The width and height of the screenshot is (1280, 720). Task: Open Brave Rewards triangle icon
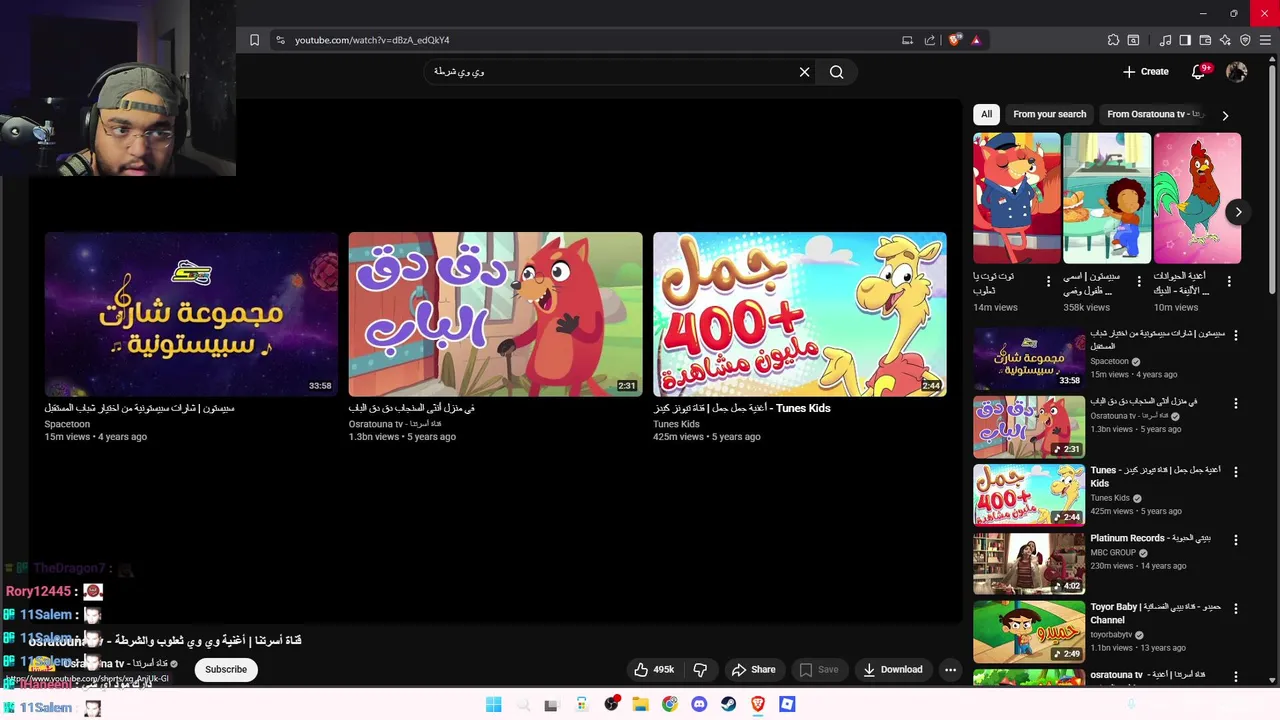[x=976, y=40]
